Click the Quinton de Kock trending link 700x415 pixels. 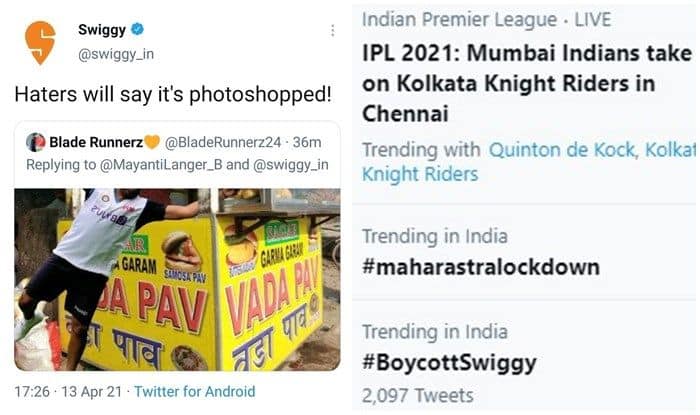tap(562, 150)
